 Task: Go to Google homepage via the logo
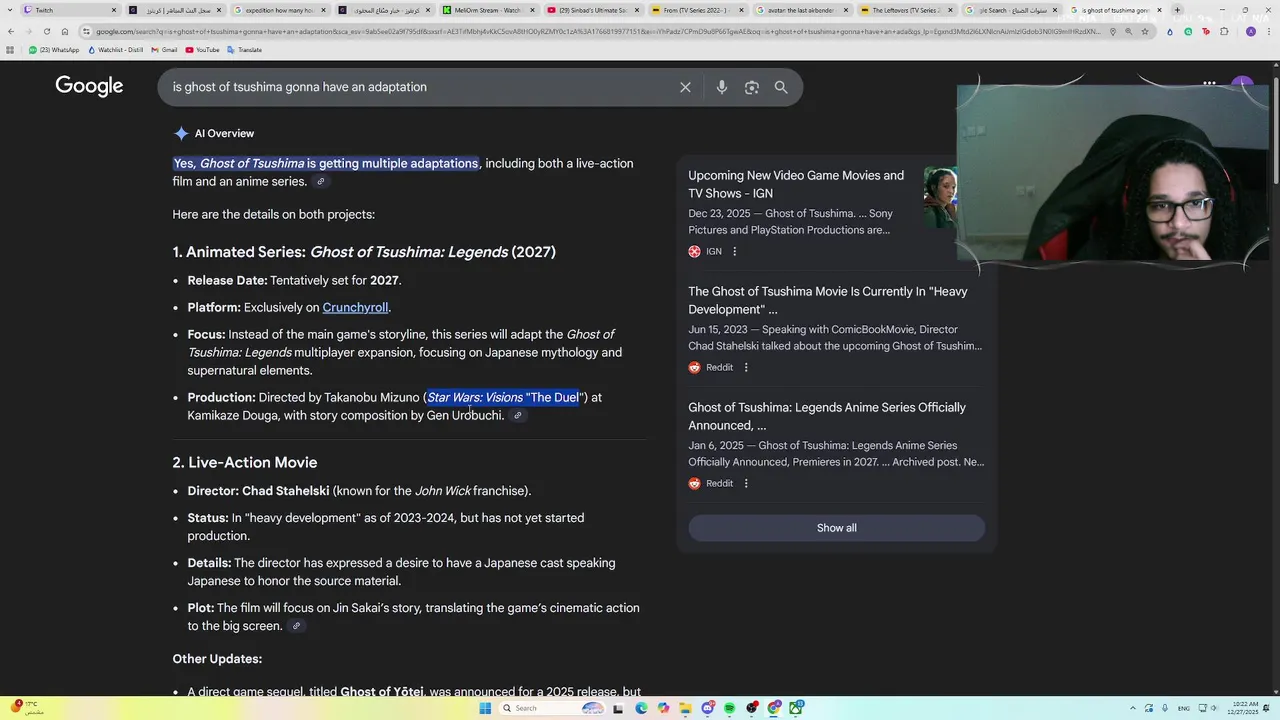[x=89, y=86]
